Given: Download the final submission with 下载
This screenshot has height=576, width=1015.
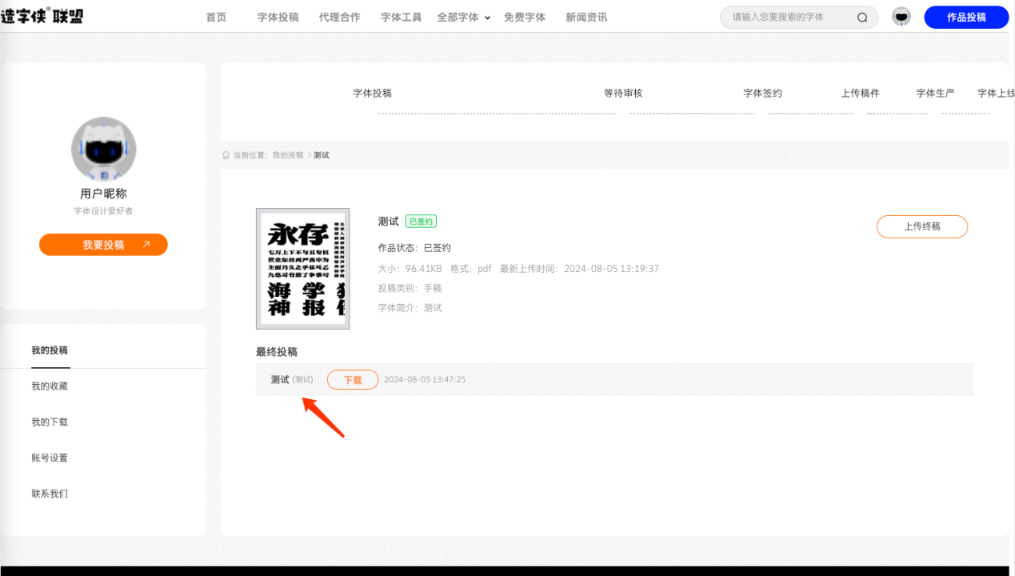Looking at the screenshot, I should (352, 380).
